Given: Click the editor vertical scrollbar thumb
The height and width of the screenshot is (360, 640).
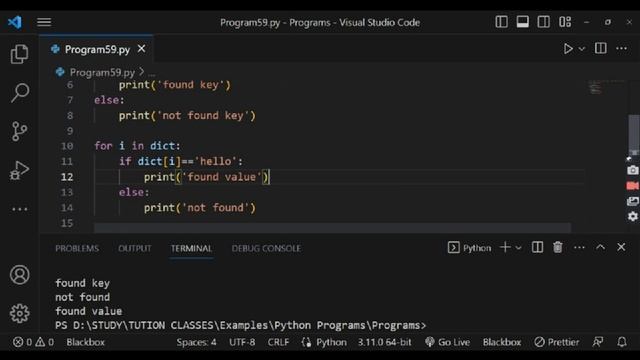Looking at the screenshot, I should pyautogui.click(x=633, y=134).
